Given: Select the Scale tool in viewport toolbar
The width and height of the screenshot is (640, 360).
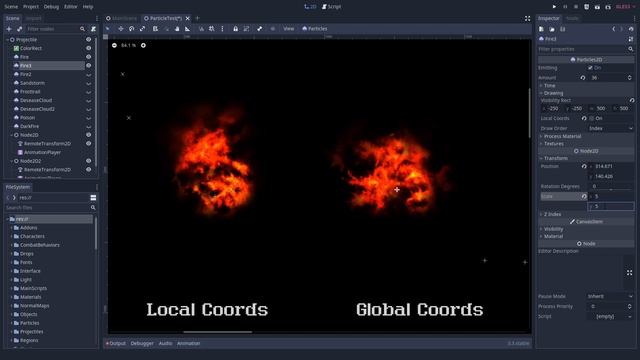Looking at the screenshot, I should 142,29.
